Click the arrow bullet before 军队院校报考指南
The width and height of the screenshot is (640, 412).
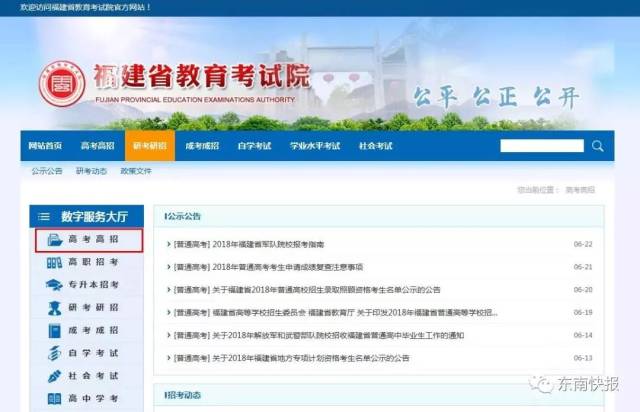169,244
